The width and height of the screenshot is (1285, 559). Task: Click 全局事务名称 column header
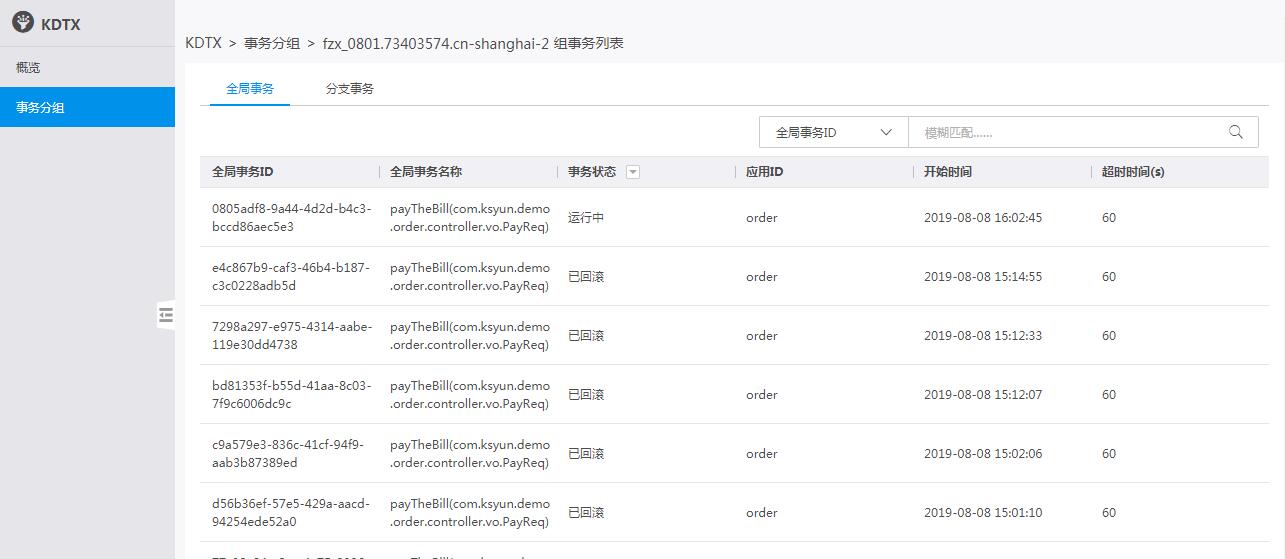[x=426, y=172]
